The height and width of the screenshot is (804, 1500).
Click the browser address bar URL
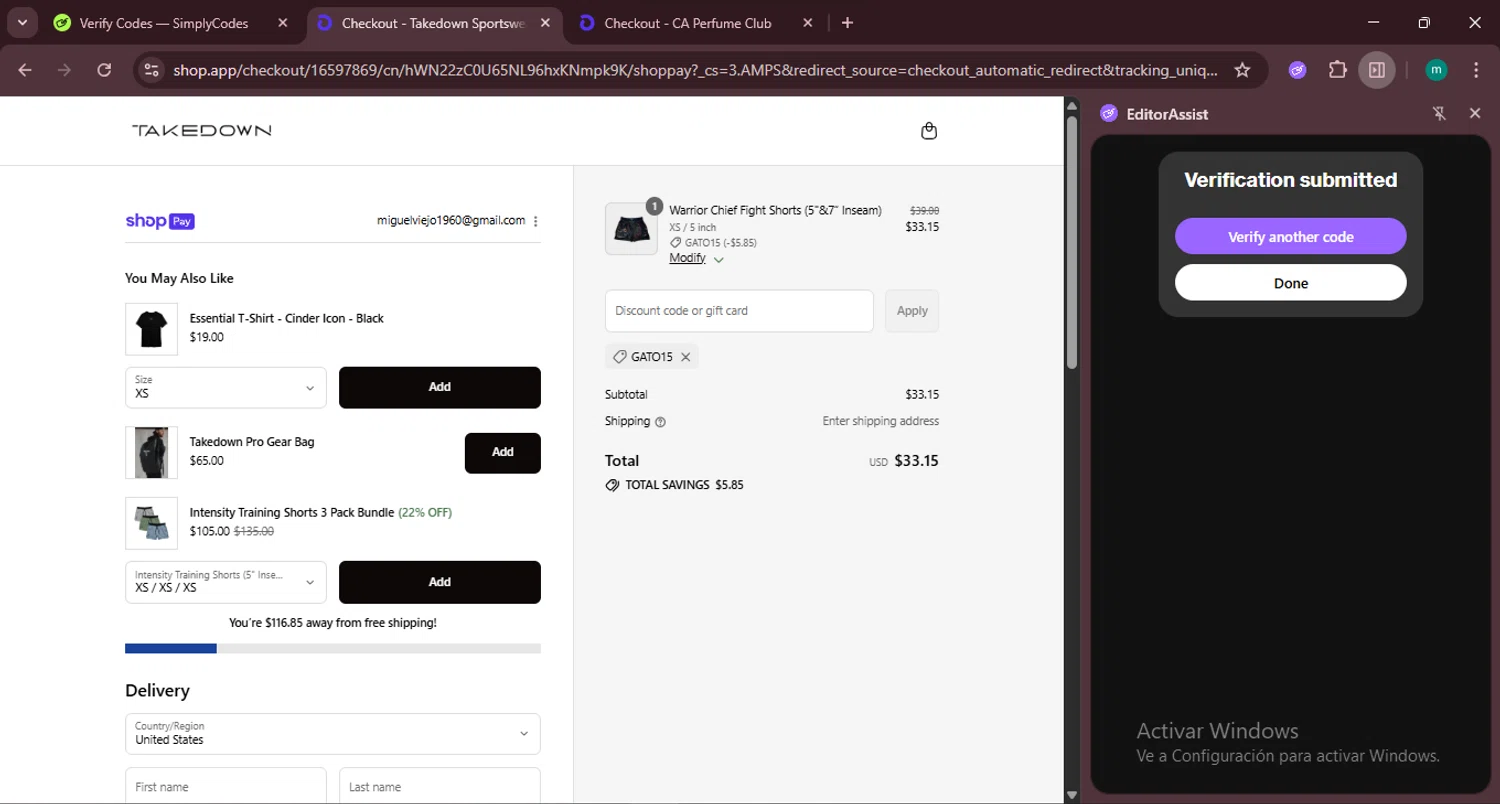point(695,70)
